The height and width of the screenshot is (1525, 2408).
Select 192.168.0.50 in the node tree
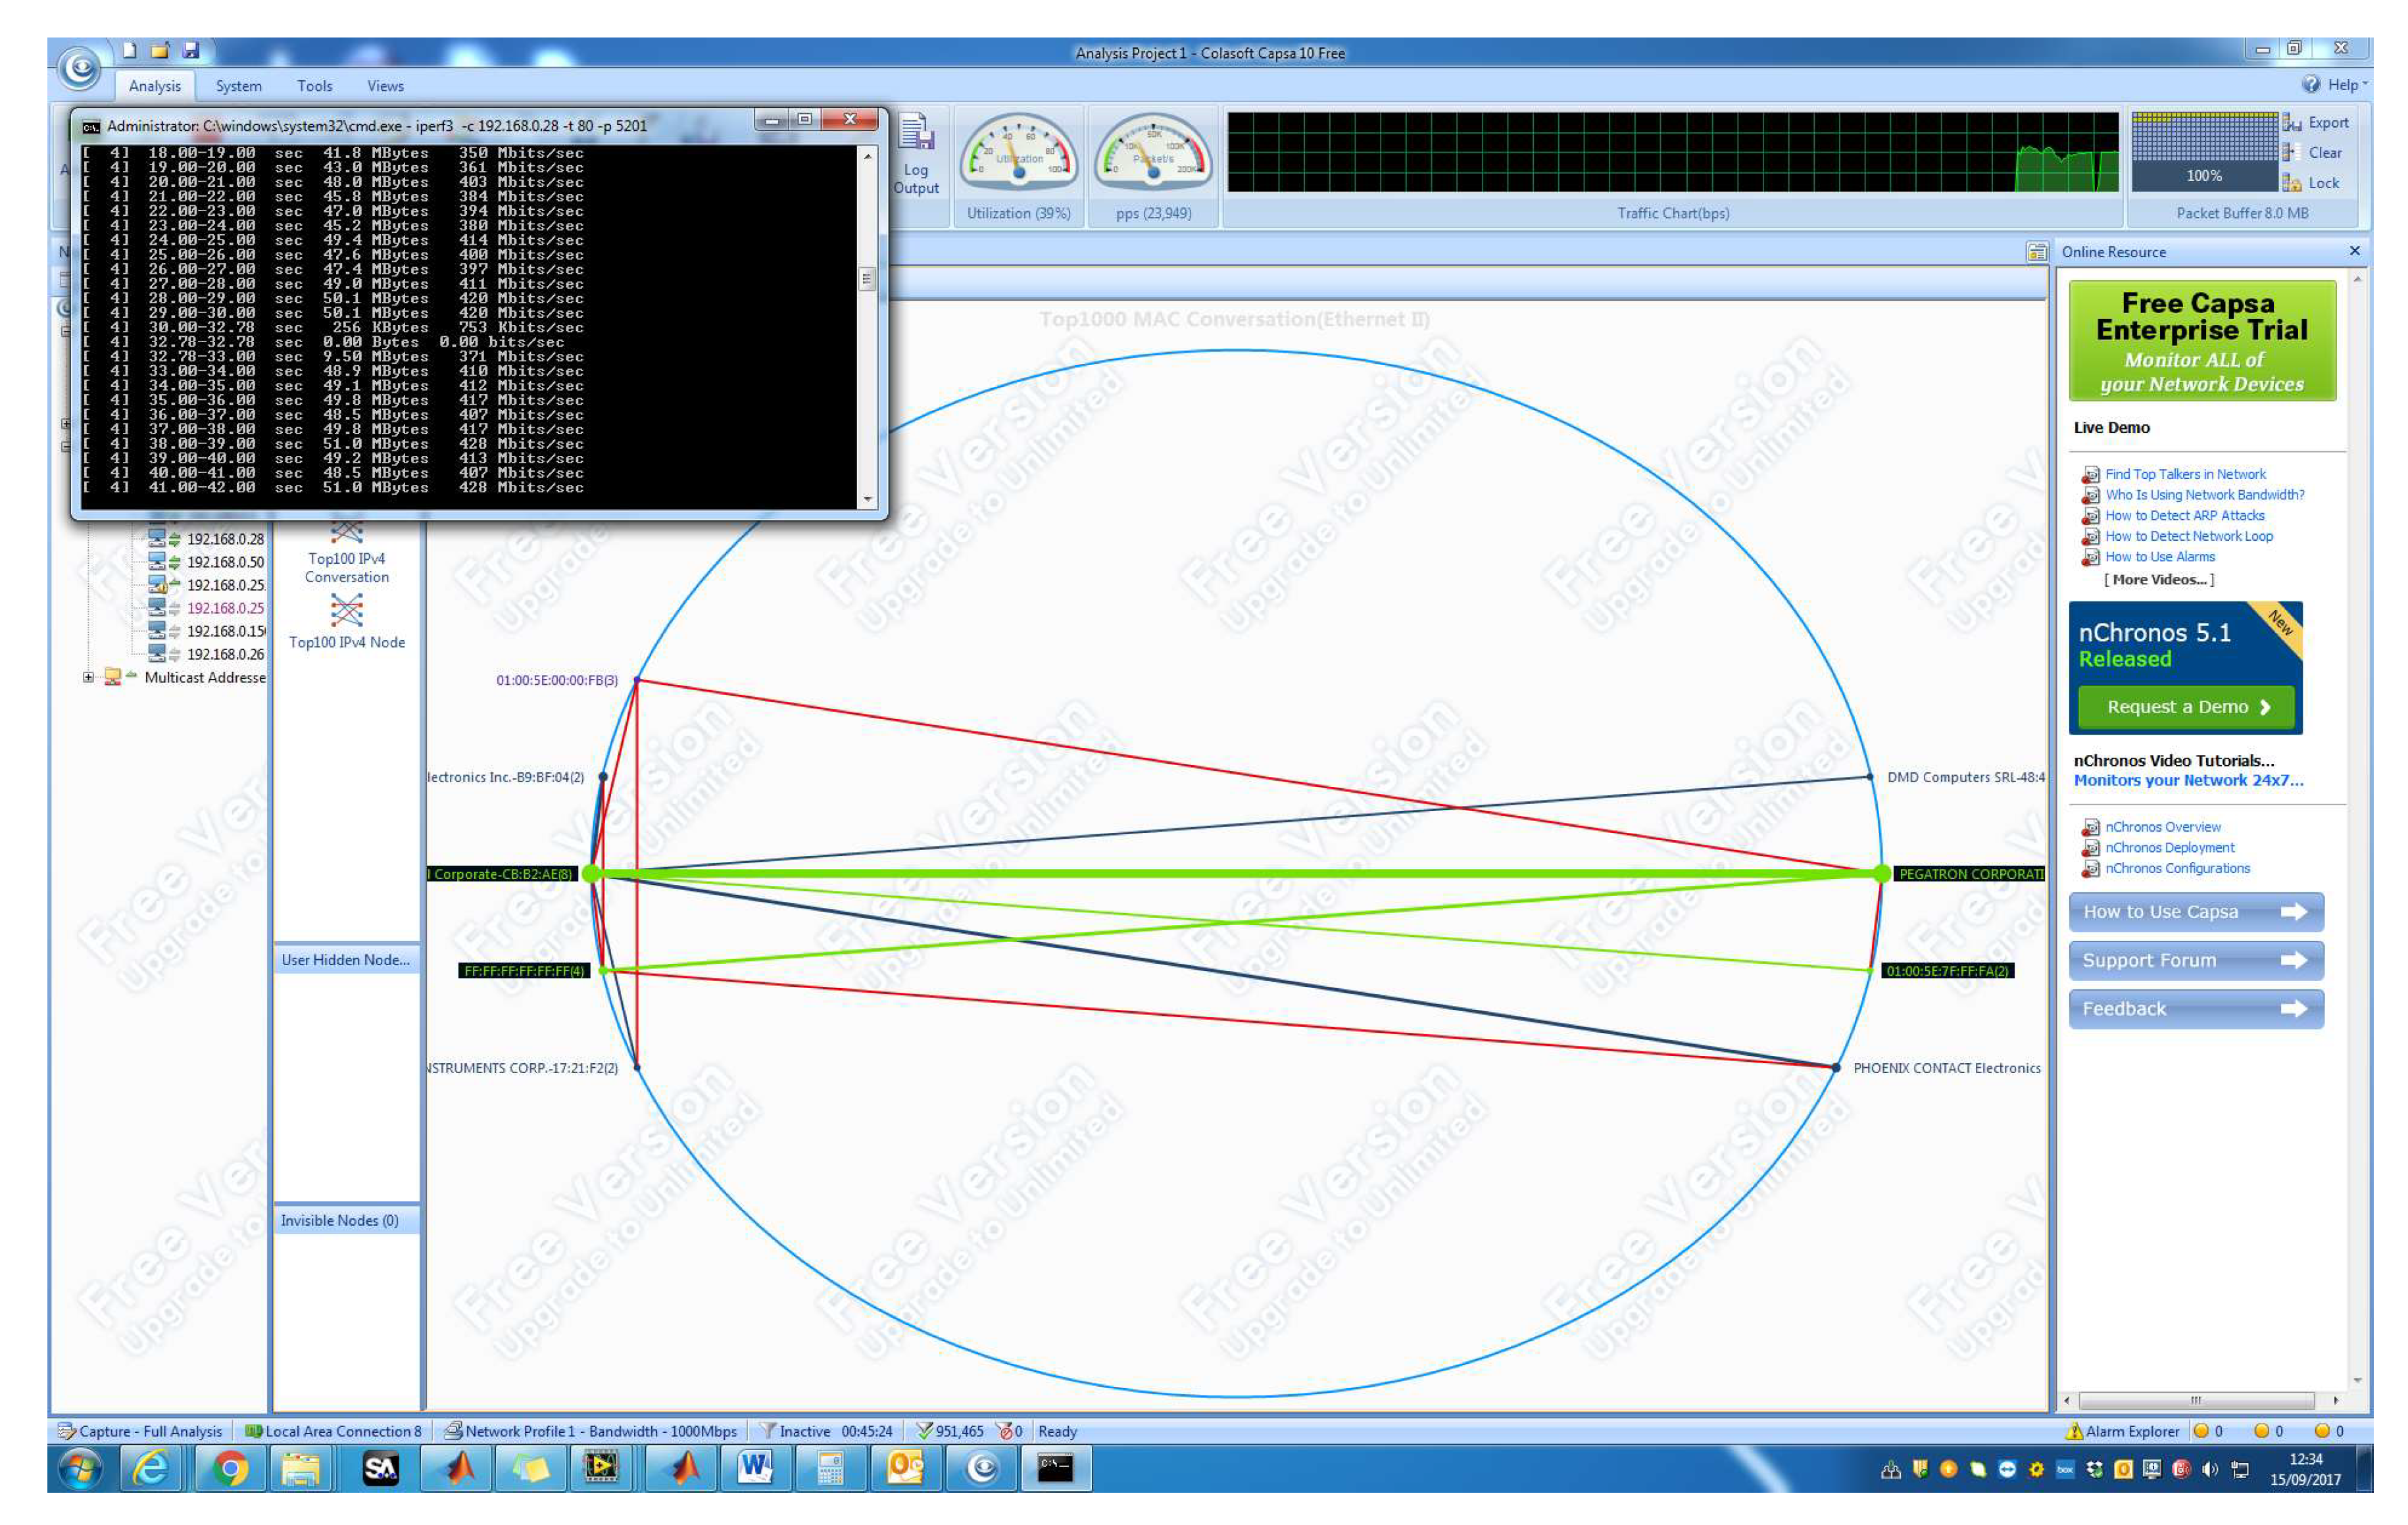pyautogui.click(x=225, y=562)
